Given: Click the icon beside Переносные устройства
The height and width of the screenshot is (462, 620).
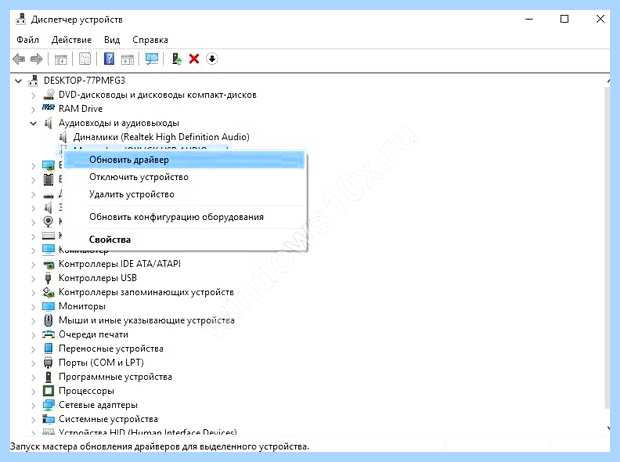Looking at the screenshot, I should pos(48,348).
